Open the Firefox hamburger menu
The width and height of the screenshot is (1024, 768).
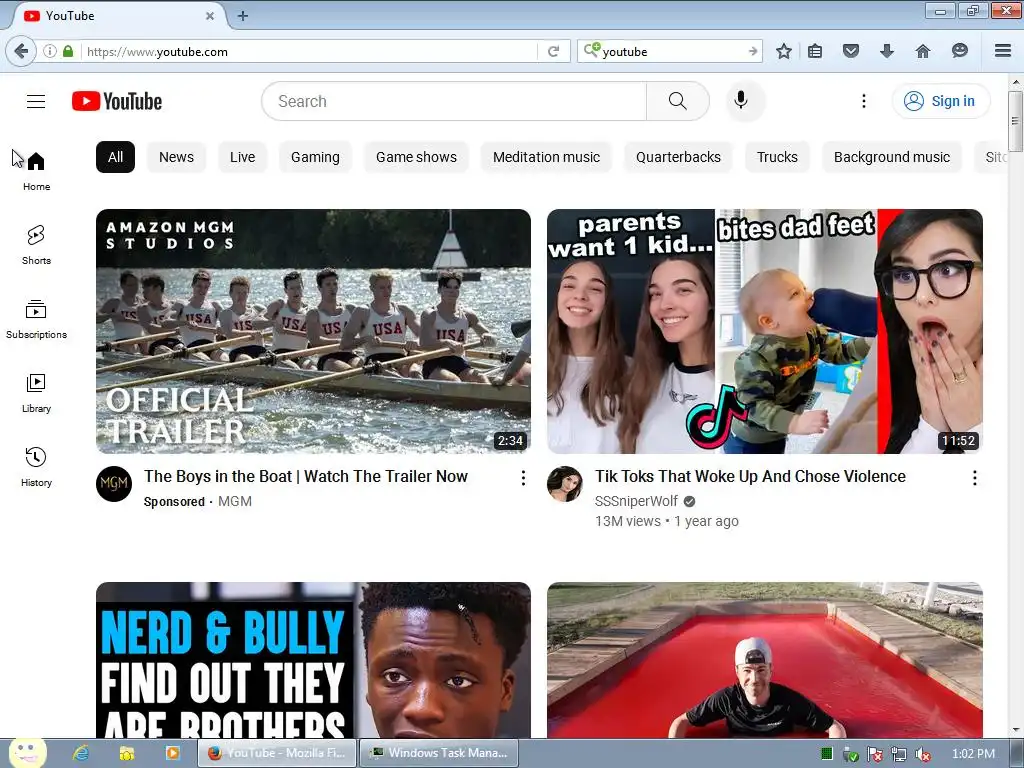tap(1003, 51)
